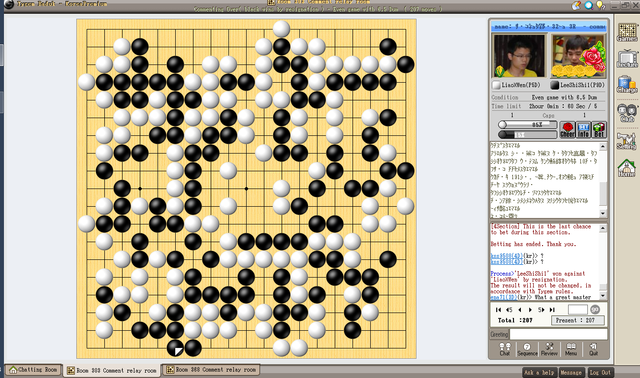This screenshot has width=640, height=378.
Task: Click the 'Betting has ended. Thank you.' message
Action: click(533, 244)
